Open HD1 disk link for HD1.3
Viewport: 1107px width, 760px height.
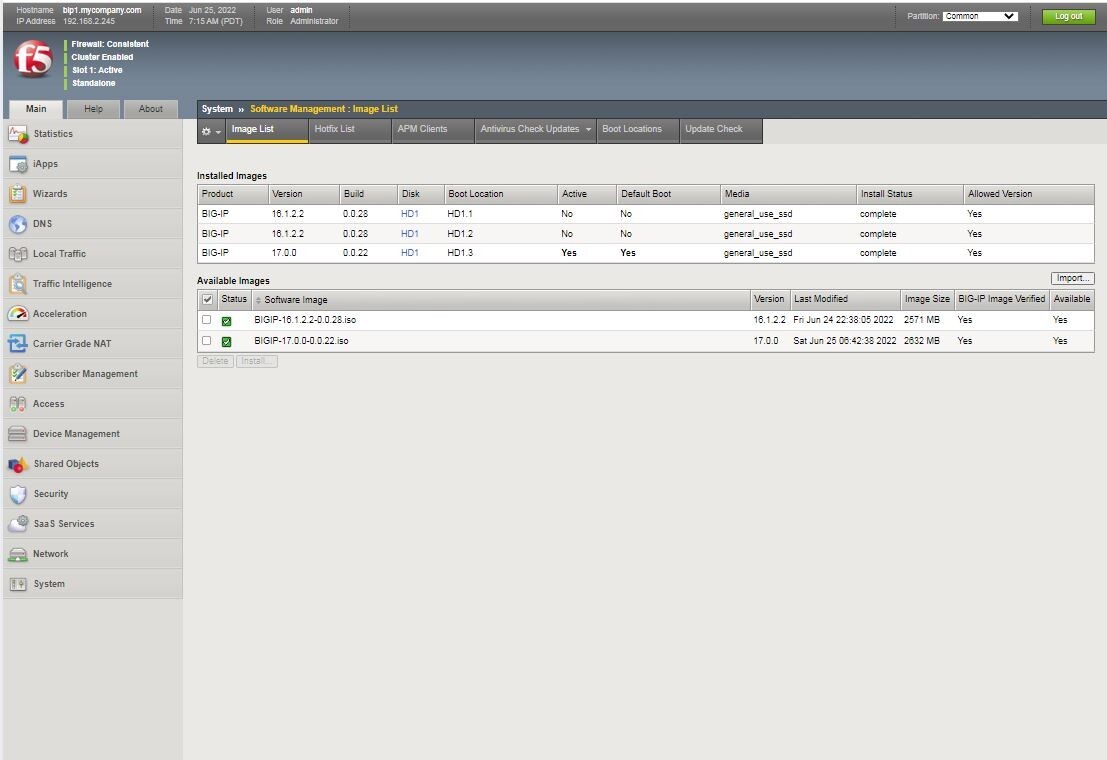tap(409, 253)
